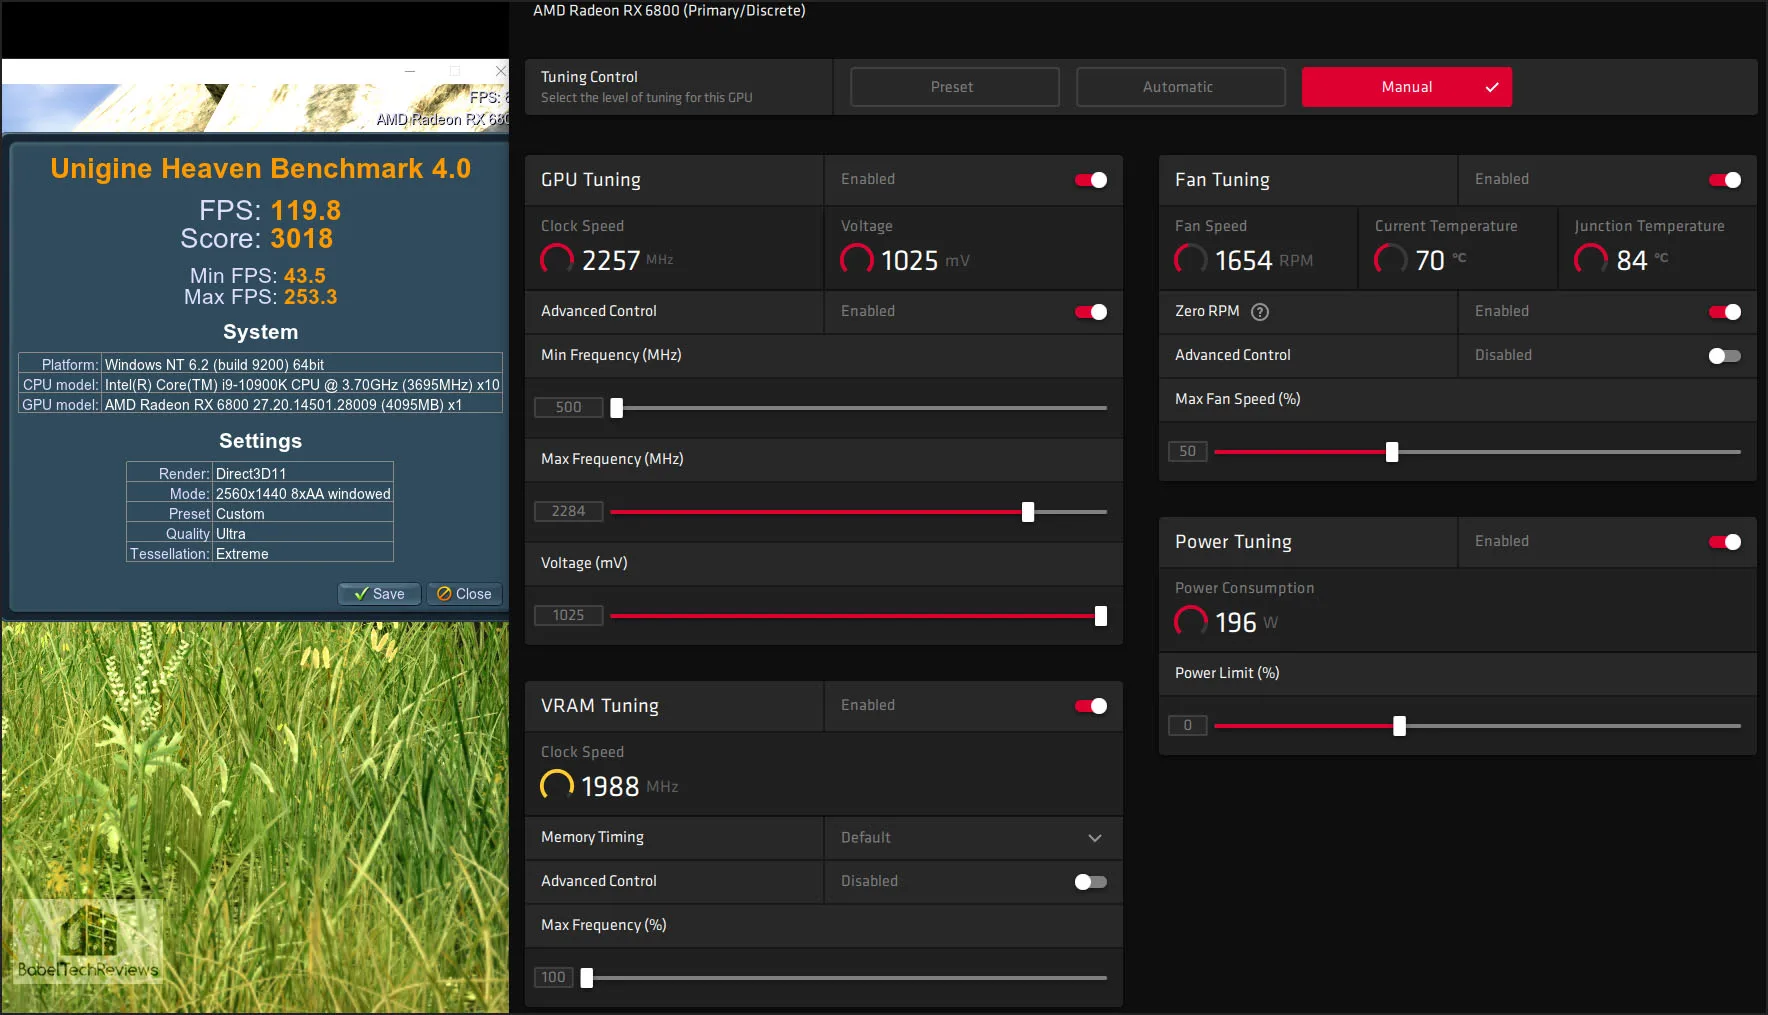1768x1015 pixels.
Task: Click the GPU clock 2257 MHz reading
Action: 628,260
